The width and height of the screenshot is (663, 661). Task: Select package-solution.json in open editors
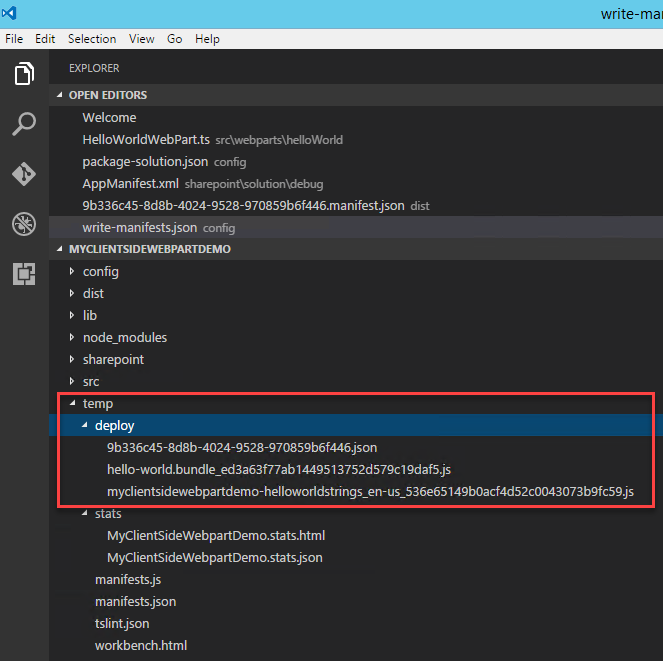(356, 161)
